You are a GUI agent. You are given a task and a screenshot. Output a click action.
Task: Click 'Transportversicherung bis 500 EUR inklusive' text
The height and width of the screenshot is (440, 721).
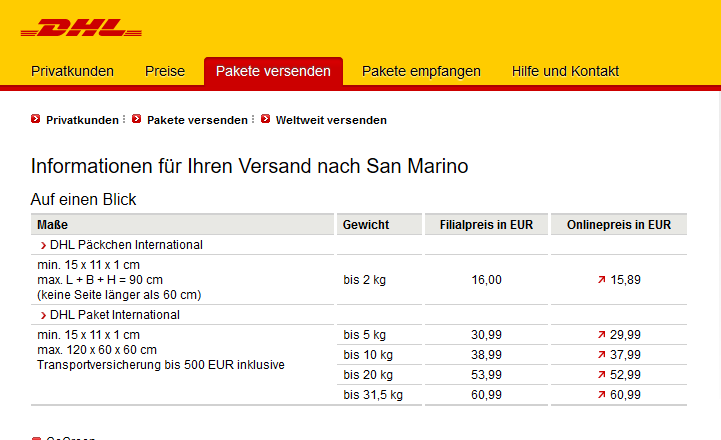160,365
